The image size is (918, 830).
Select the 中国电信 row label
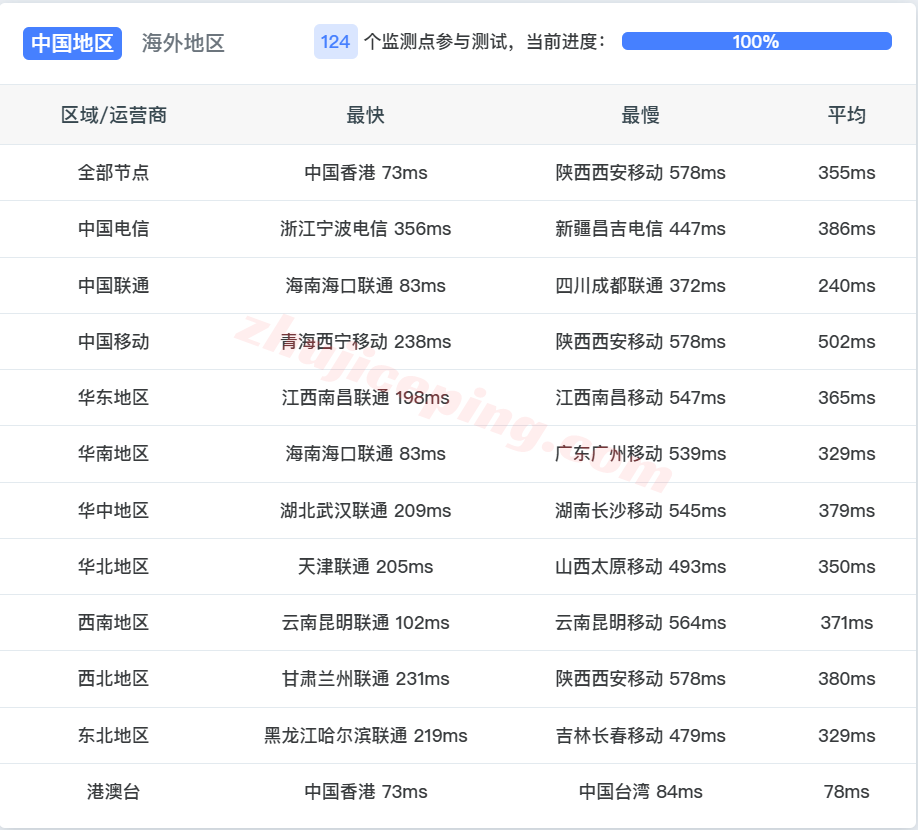tap(114, 229)
